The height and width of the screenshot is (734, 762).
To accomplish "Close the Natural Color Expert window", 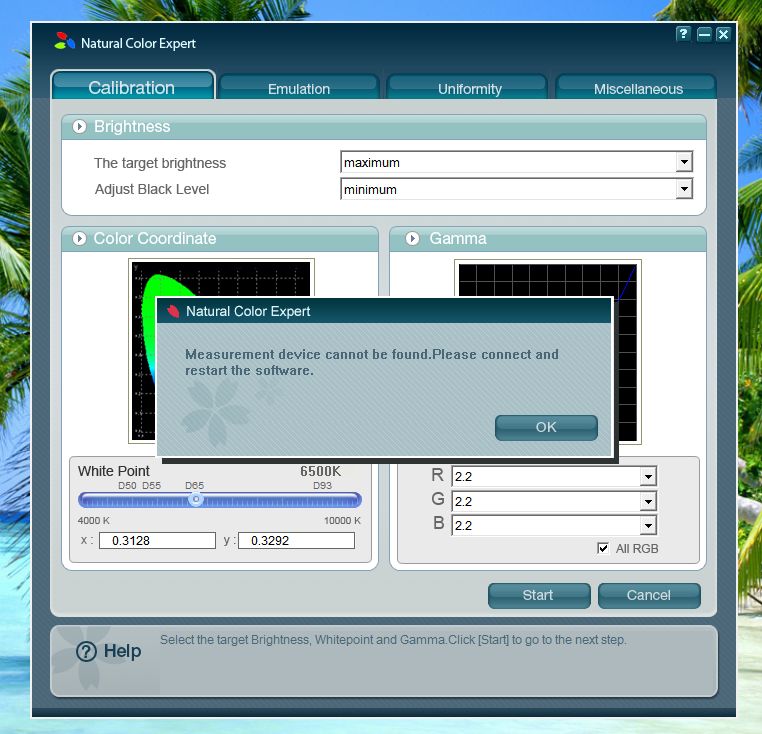I will point(723,34).
